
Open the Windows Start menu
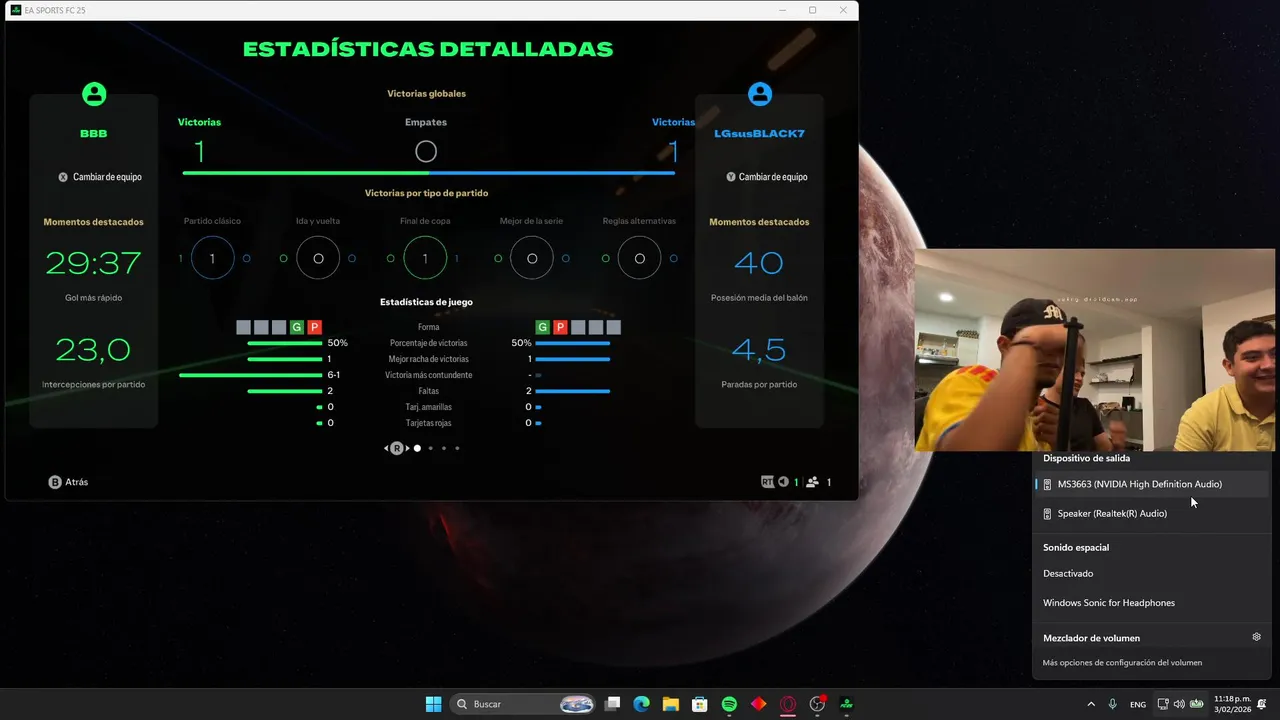[x=433, y=704]
